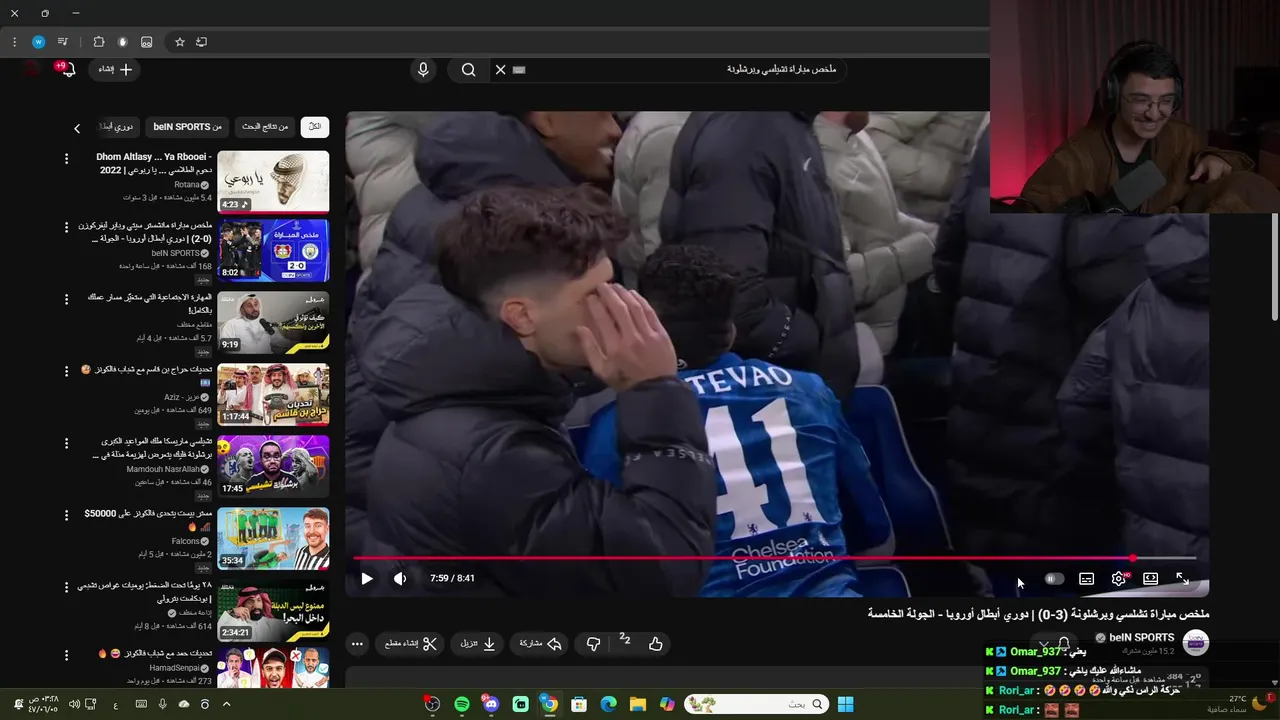Open the taskbar volume speaker icon
1280x720 pixels.
click(x=75, y=704)
